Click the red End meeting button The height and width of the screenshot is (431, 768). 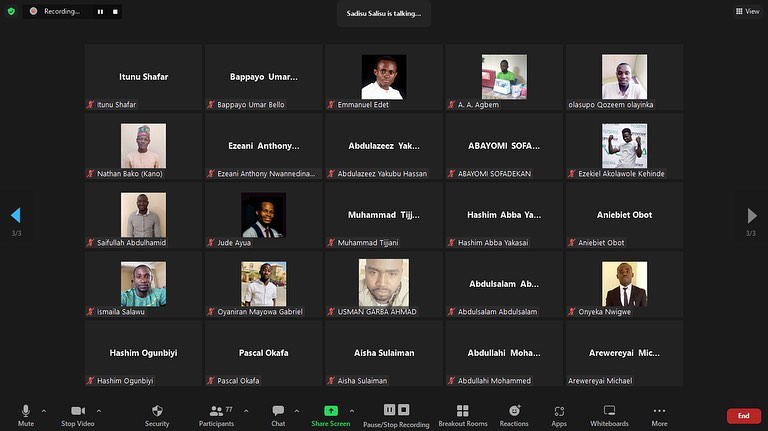coord(743,415)
